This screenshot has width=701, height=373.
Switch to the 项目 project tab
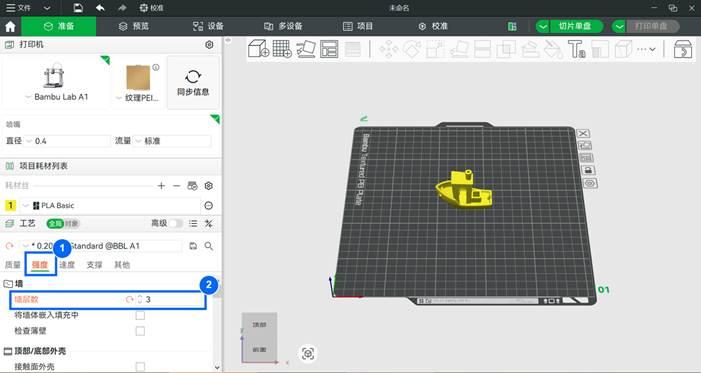pyautogui.click(x=358, y=26)
